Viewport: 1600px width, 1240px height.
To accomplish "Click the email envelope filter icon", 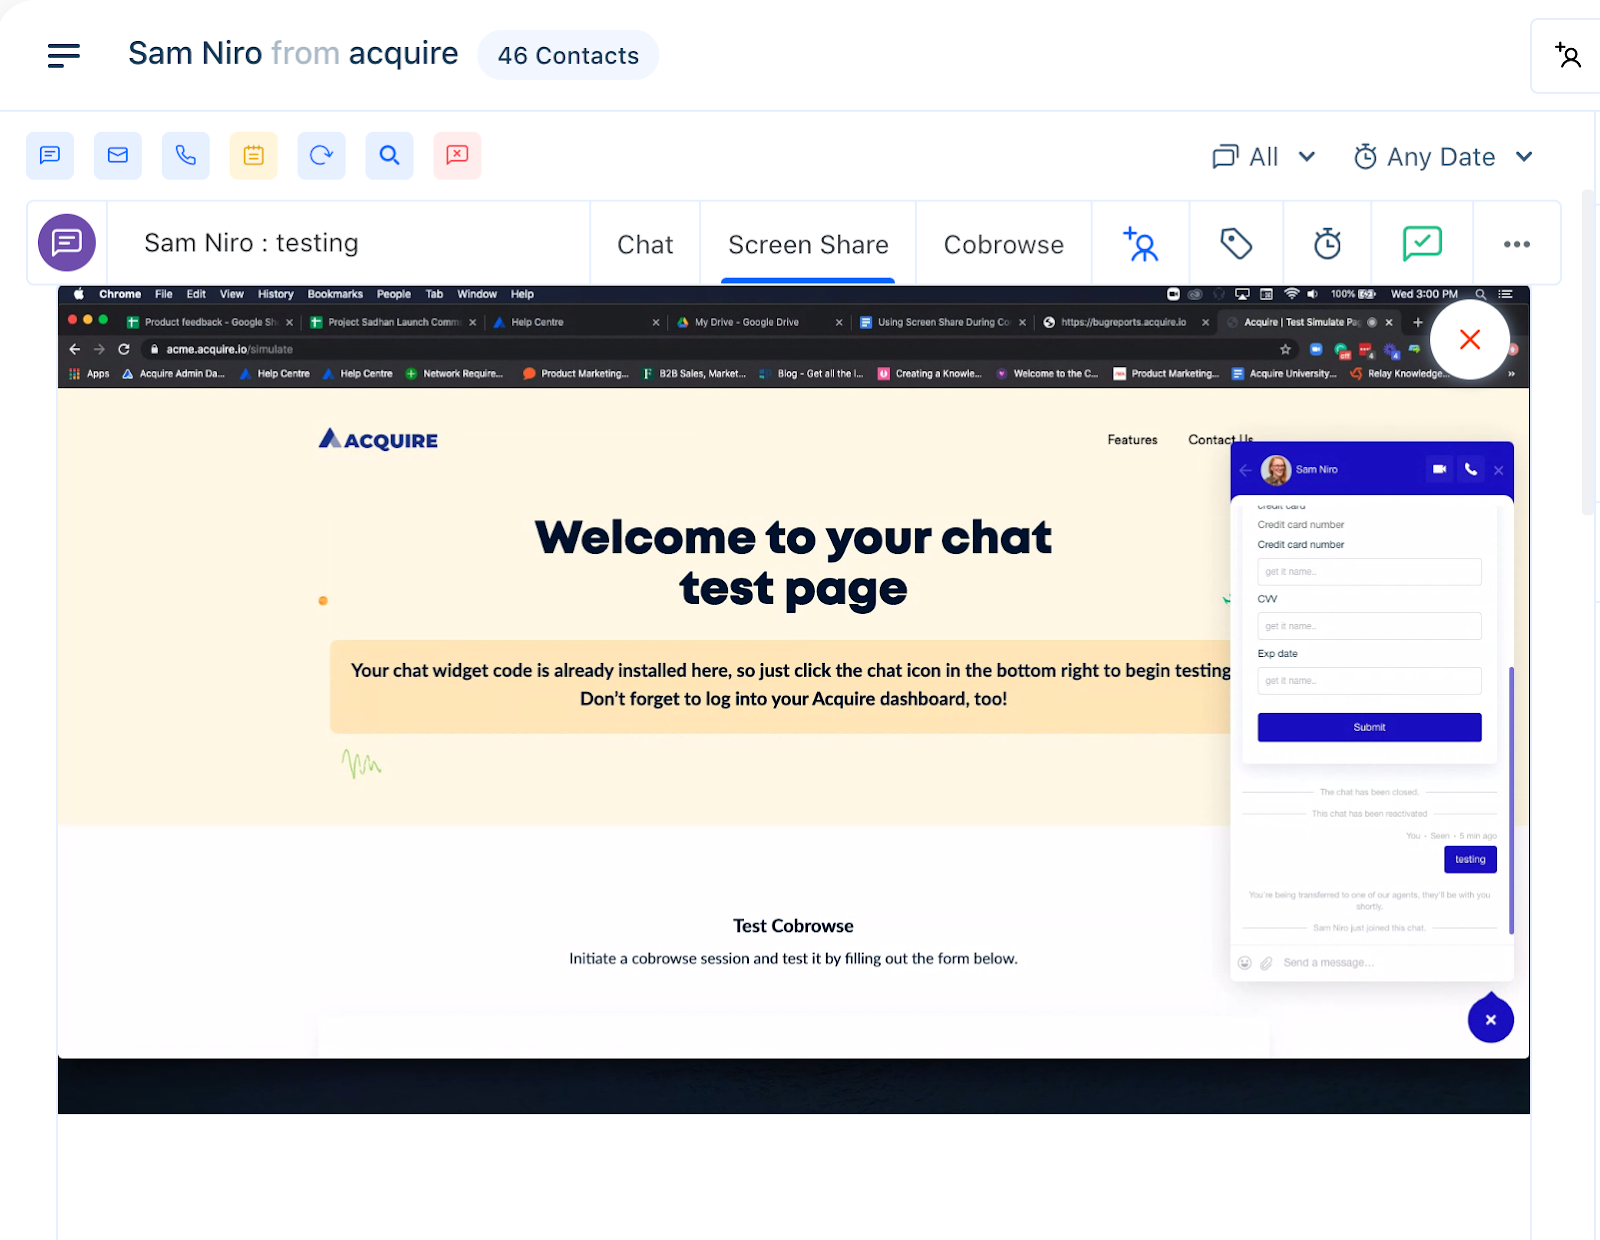I will (118, 155).
